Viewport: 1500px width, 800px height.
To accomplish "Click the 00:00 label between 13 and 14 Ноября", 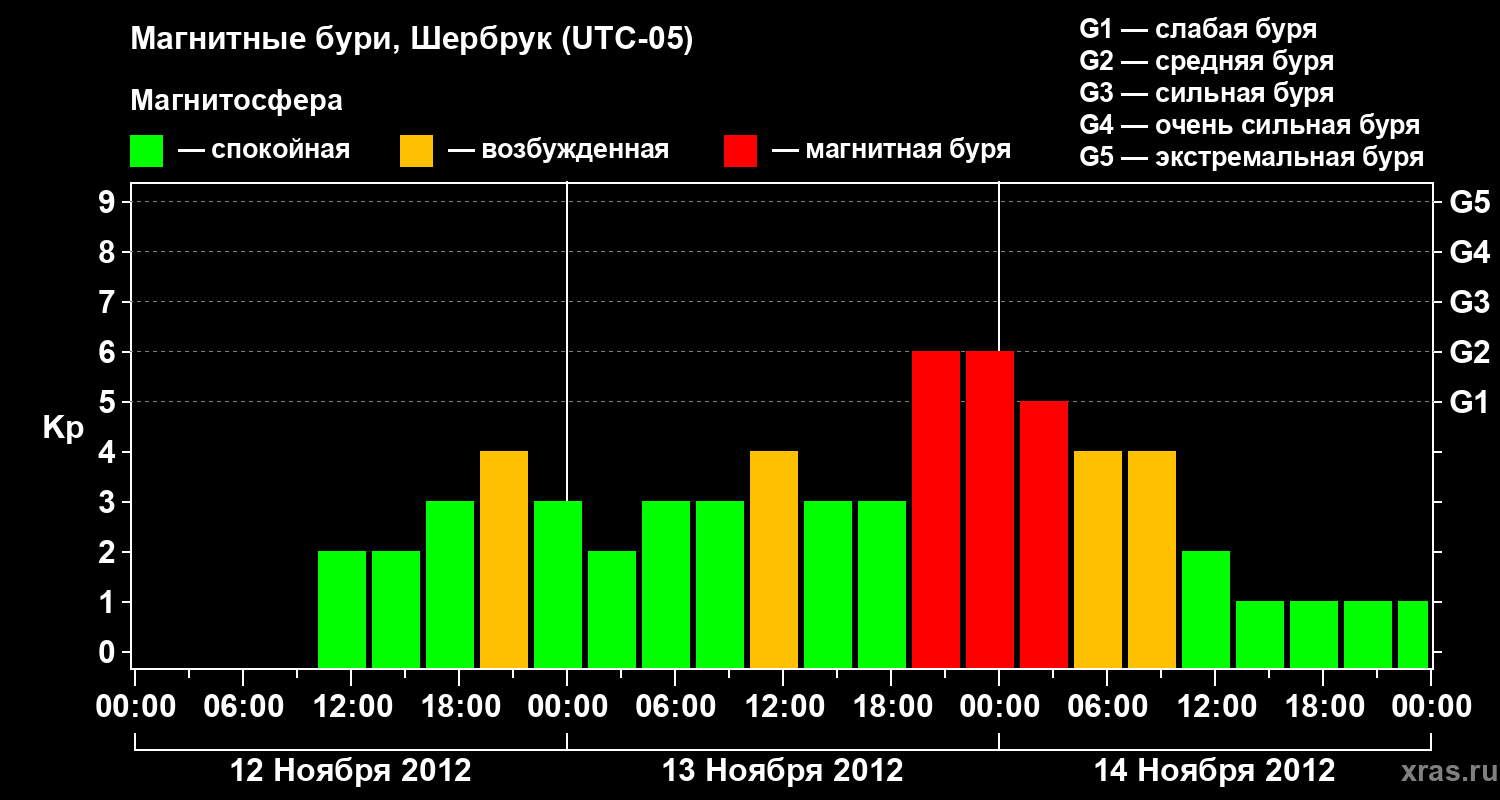I will [999, 707].
